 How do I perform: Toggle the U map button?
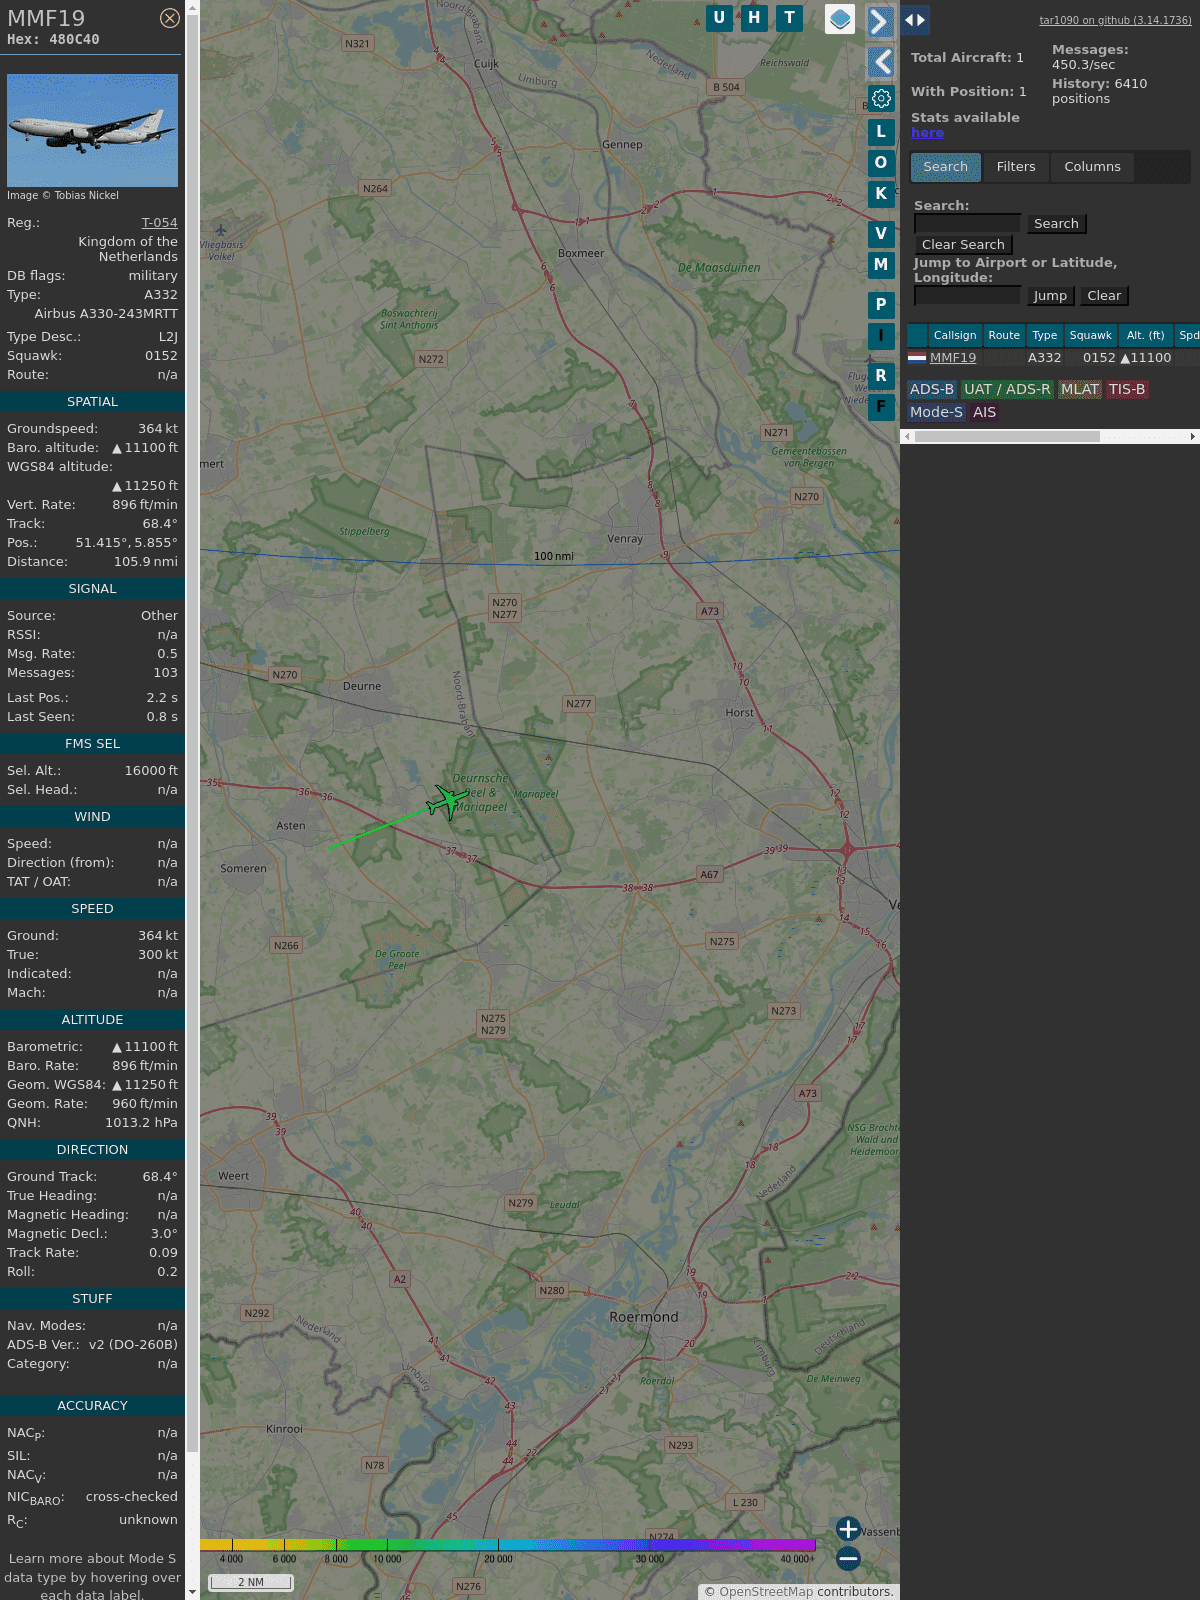point(719,18)
